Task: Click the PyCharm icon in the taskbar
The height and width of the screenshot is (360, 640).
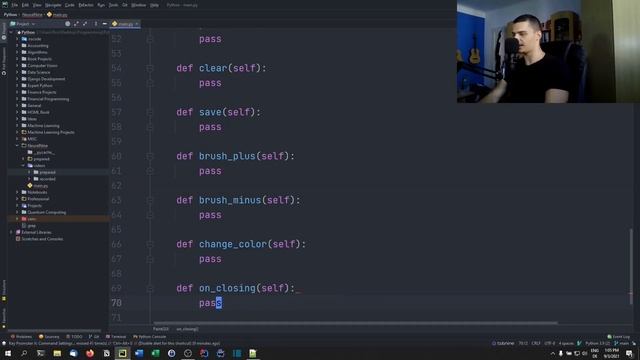Action: click(122, 353)
